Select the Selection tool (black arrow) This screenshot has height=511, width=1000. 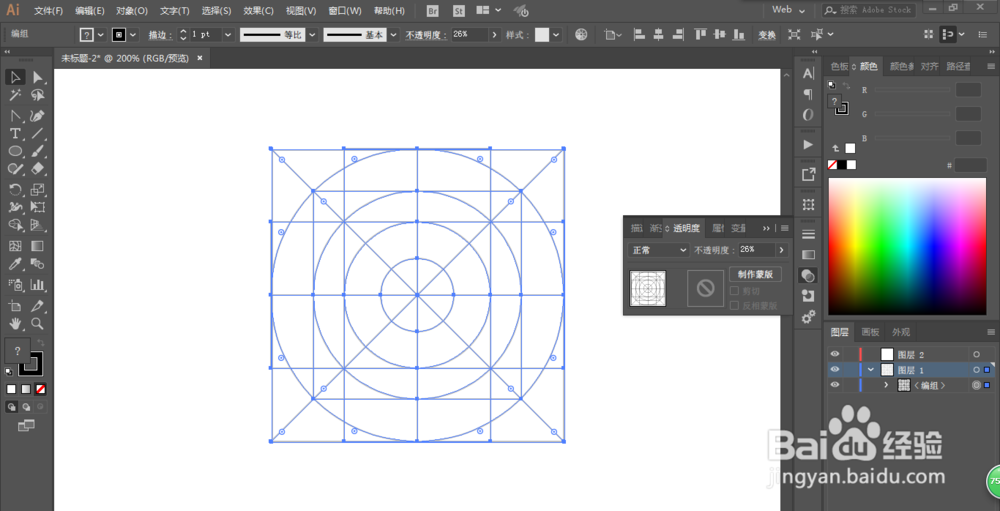click(x=15, y=77)
